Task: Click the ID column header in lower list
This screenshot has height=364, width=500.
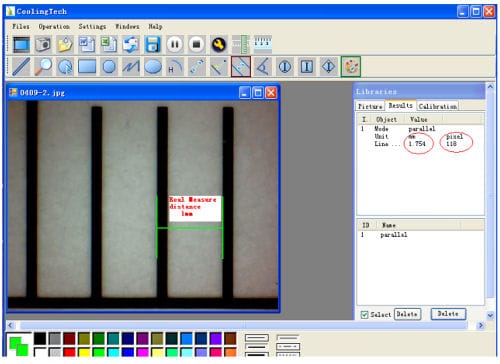Action: click(366, 225)
